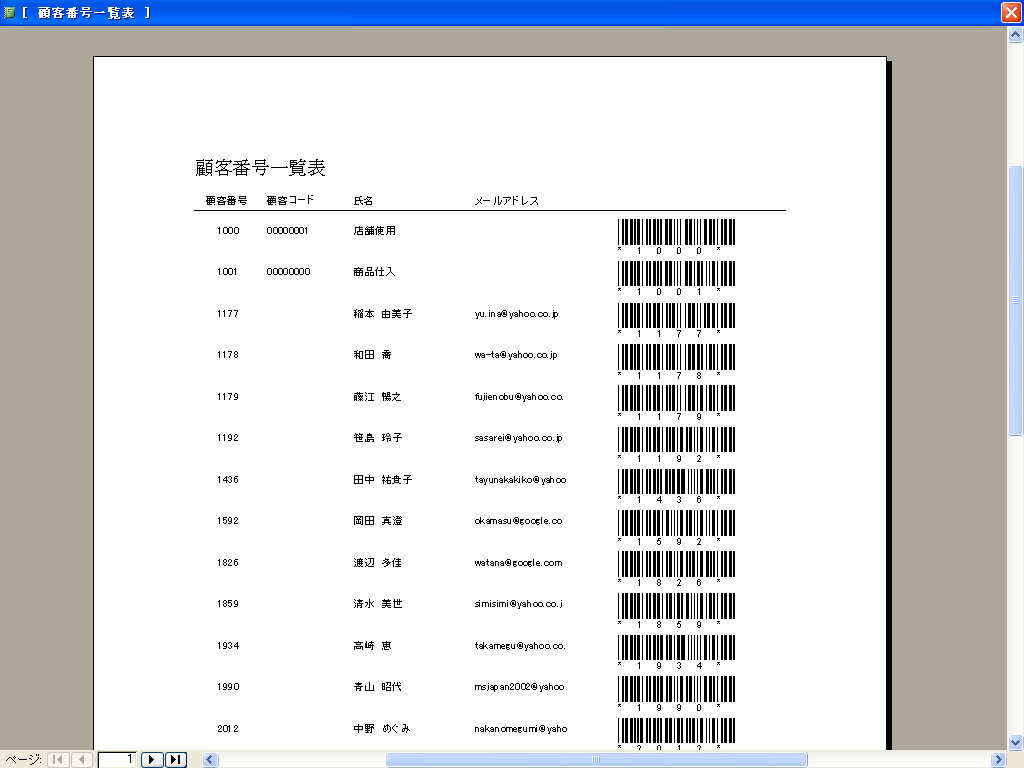Click the barcode for customer 1592
This screenshot has height=768, width=1024.
click(677, 527)
